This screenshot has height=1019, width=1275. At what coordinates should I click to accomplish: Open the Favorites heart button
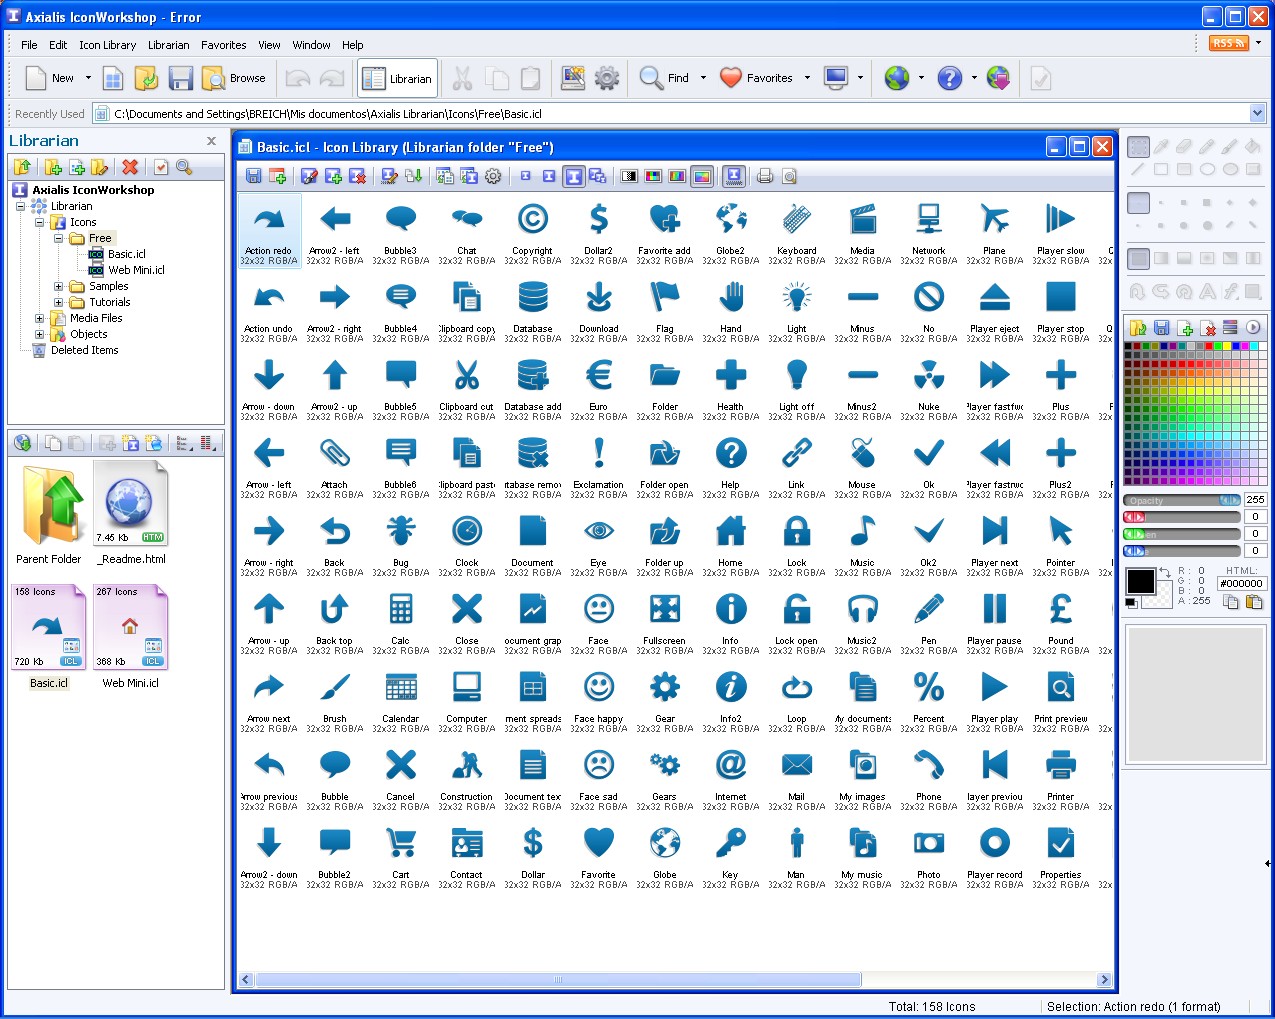tap(757, 78)
